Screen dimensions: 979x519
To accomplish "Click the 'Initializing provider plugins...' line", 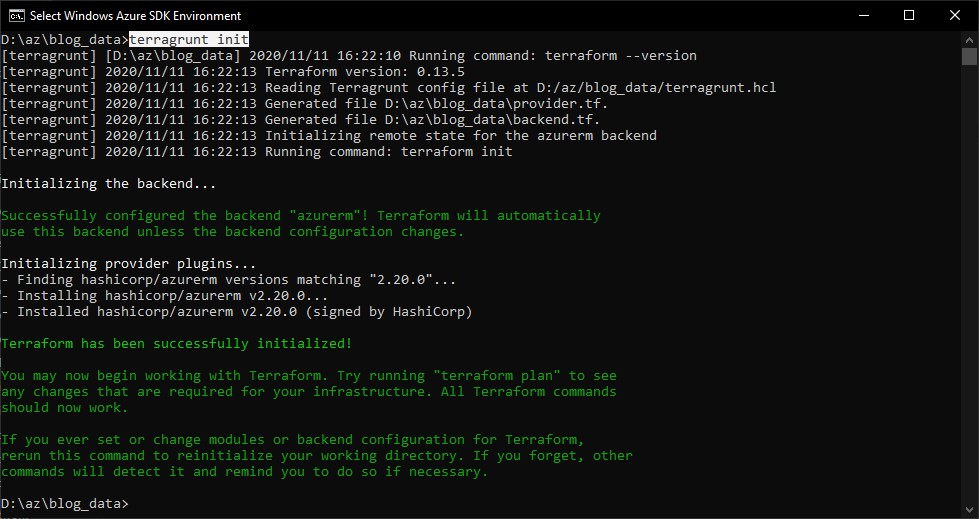I will point(129,264).
